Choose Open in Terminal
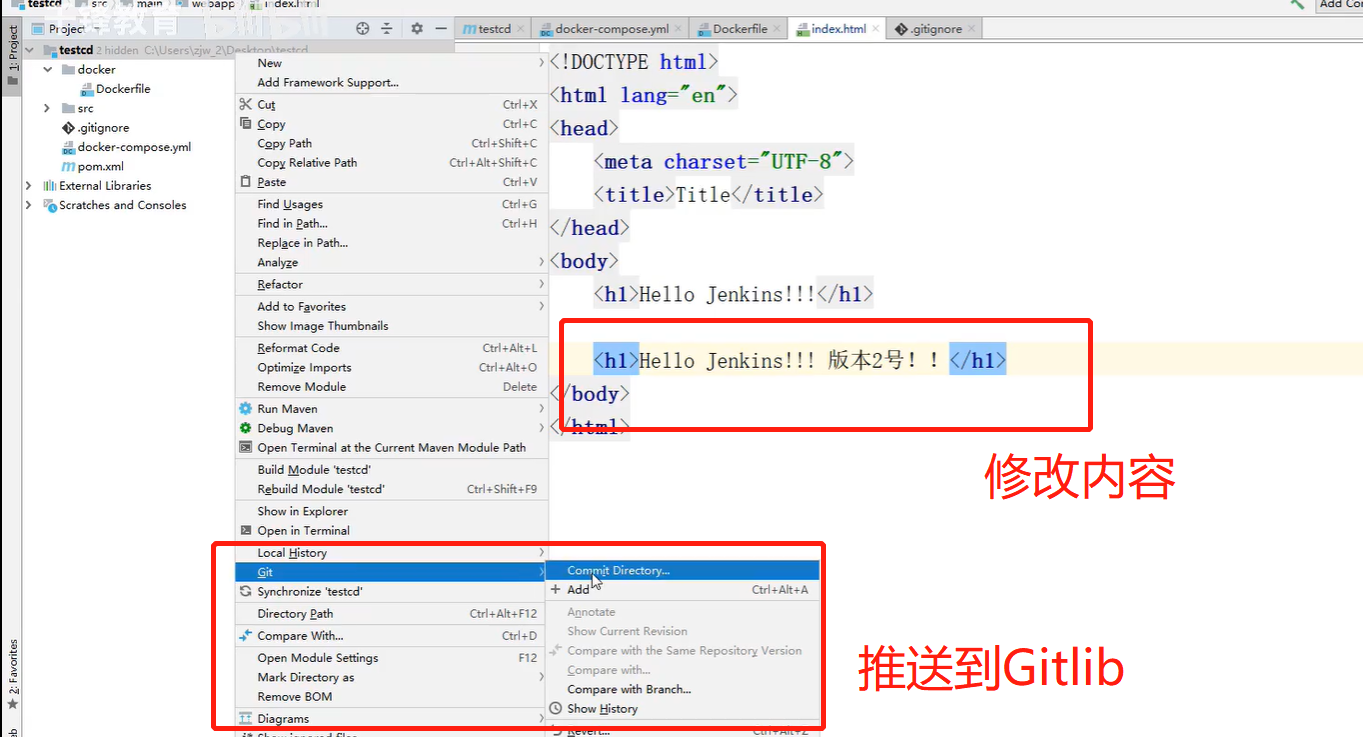This screenshot has width=1363, height=737. coord(392,531)
